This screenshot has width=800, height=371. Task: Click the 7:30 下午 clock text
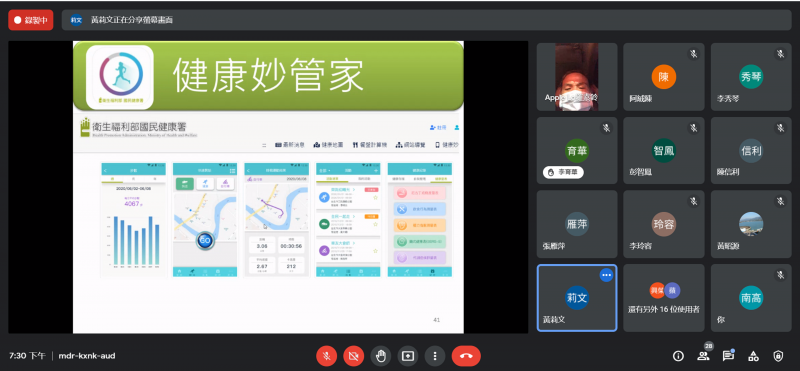click(x=27, y=356)
